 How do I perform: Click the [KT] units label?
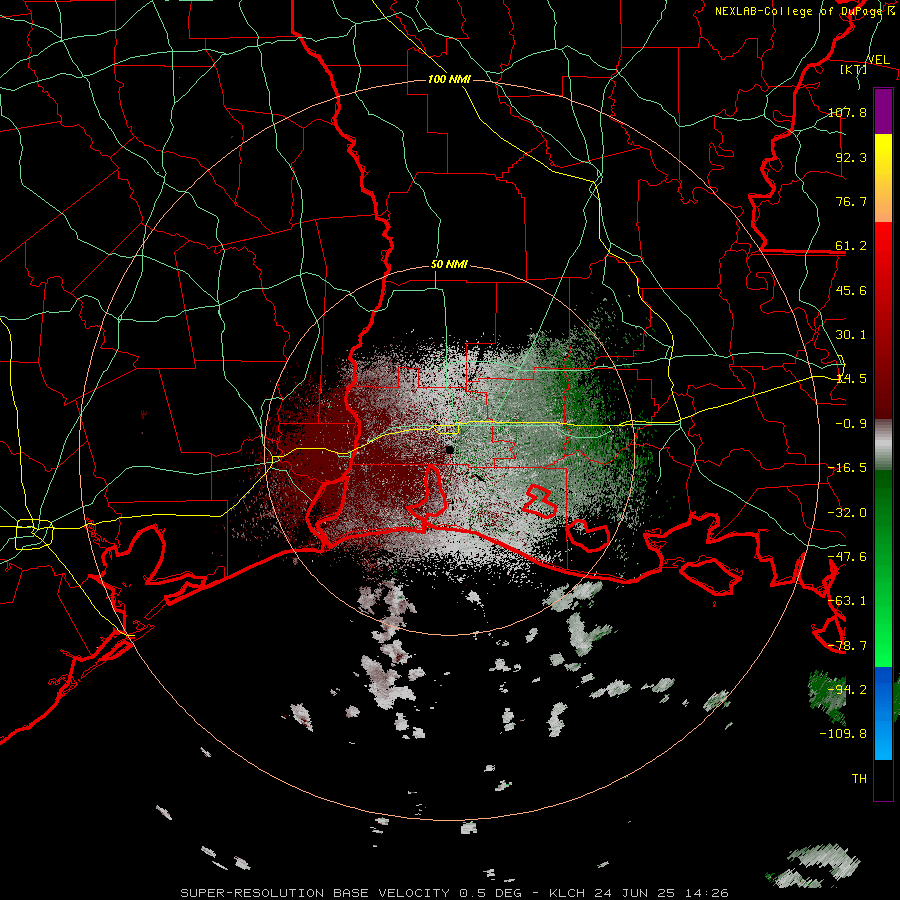(853, 69)
